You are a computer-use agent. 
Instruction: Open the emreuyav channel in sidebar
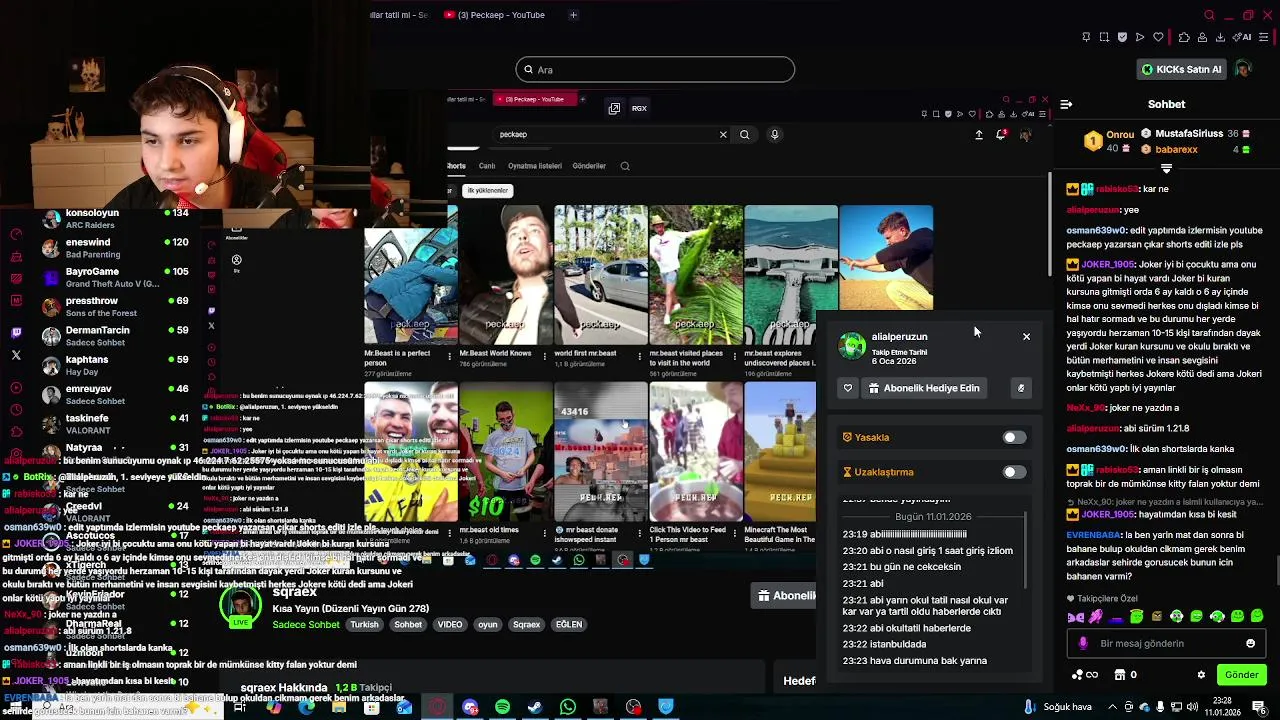pos(115,394)
